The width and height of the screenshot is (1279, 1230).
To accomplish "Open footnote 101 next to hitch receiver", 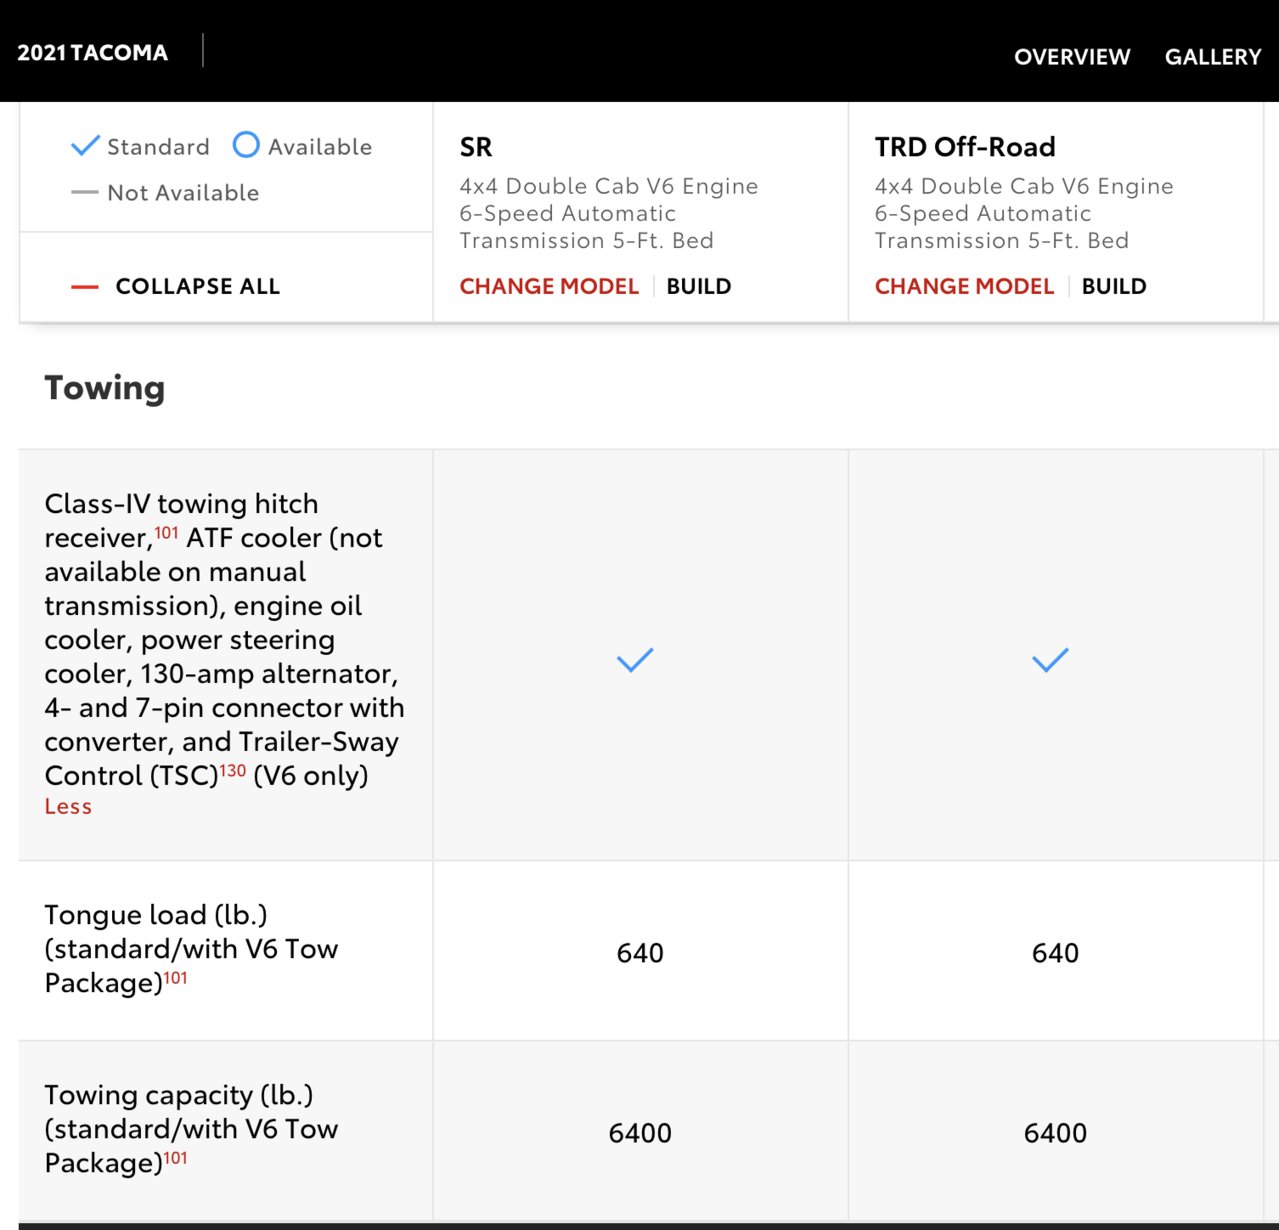I will pyautogui.click(x=167, y=532).
